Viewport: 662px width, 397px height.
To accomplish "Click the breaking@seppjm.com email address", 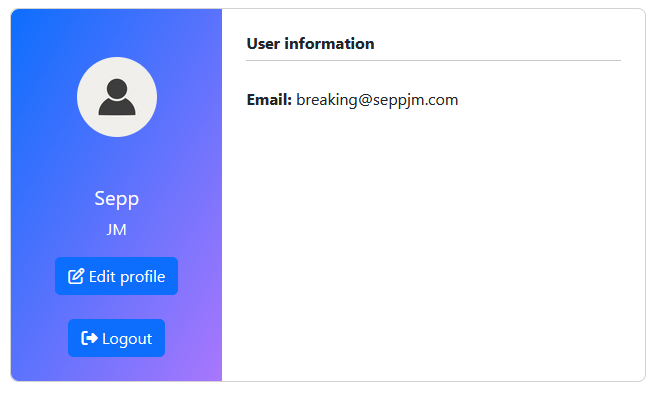I will (x=377, y=100).
